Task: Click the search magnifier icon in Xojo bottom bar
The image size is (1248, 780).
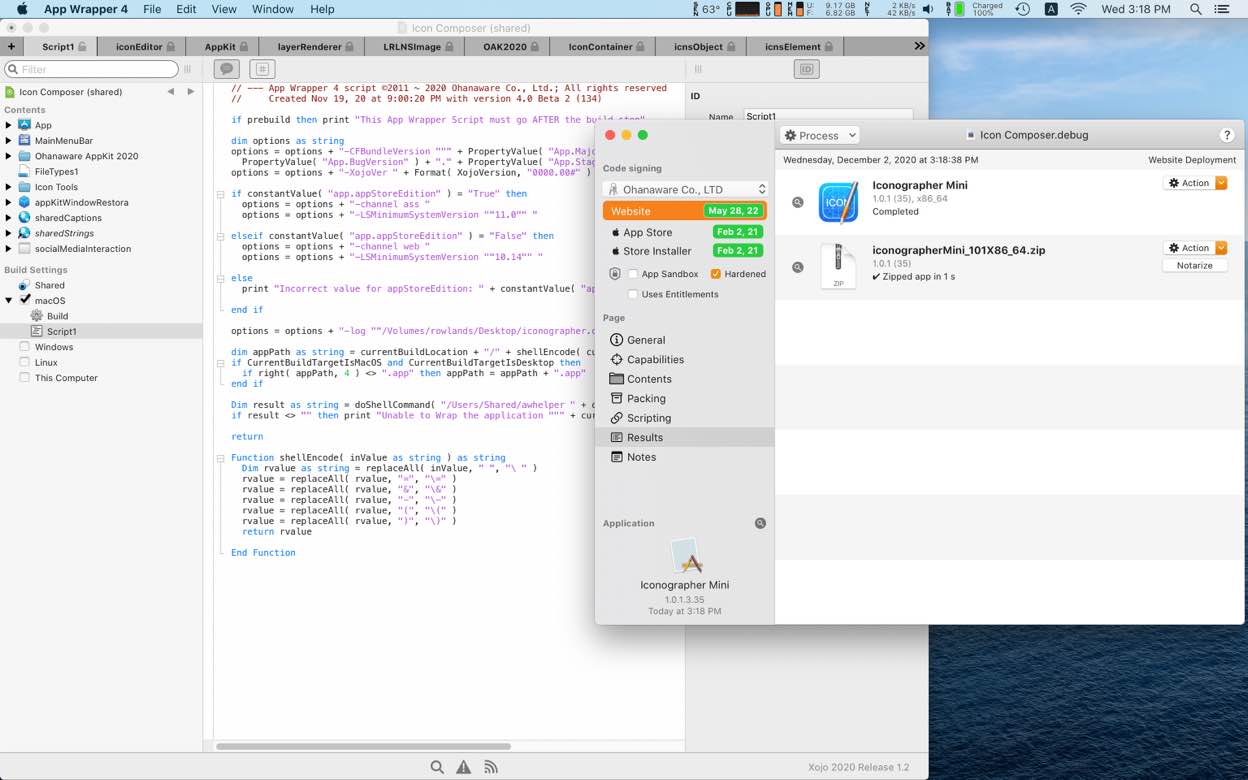Action: click(x=437, y=767)
